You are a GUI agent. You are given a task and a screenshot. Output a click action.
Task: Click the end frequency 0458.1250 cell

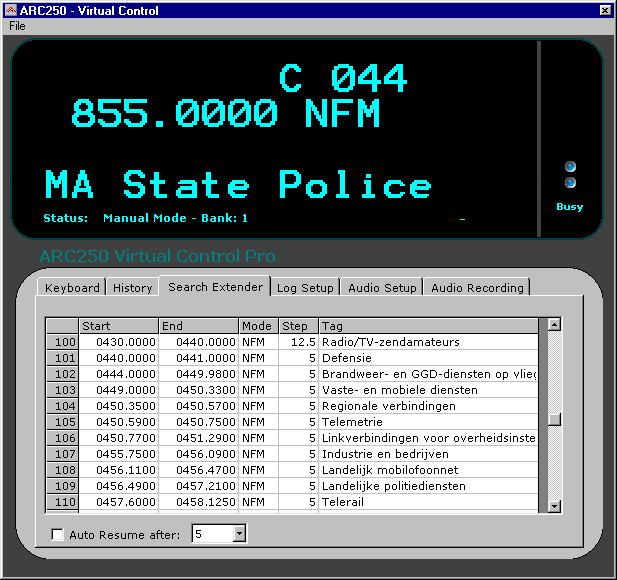(x=199, y=502)
